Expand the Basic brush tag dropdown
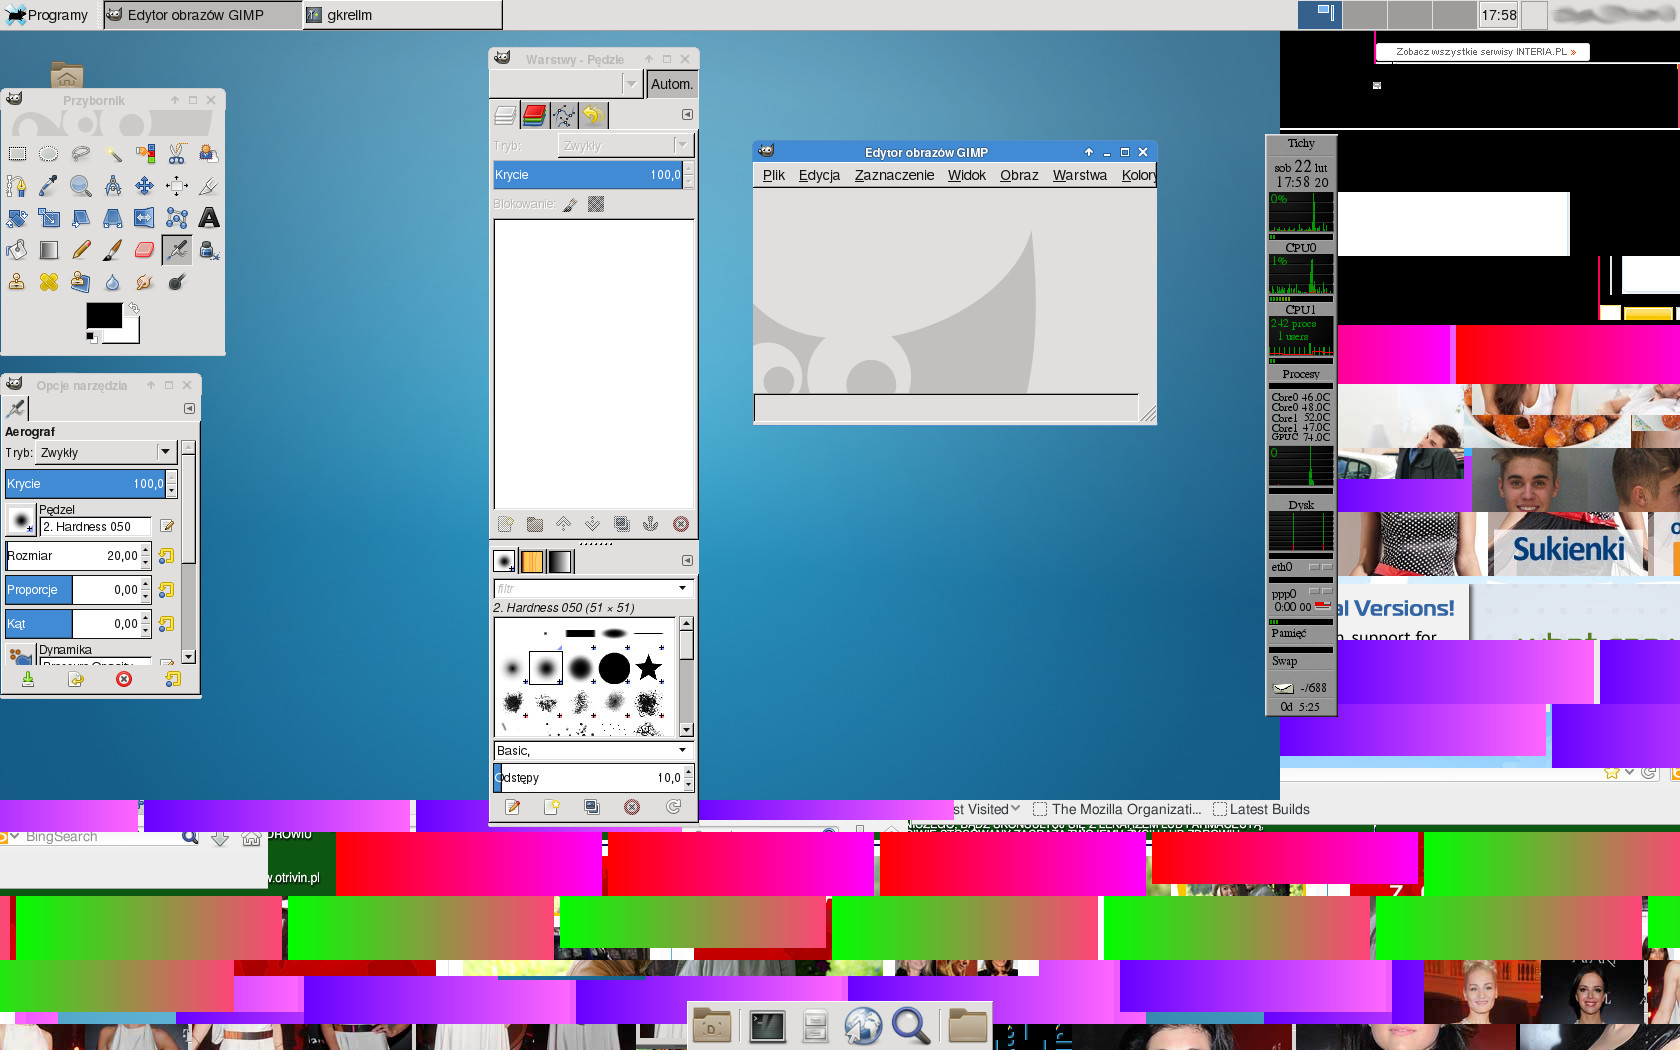This screenshot has width=1680, height=1050. tap(683, 750)
